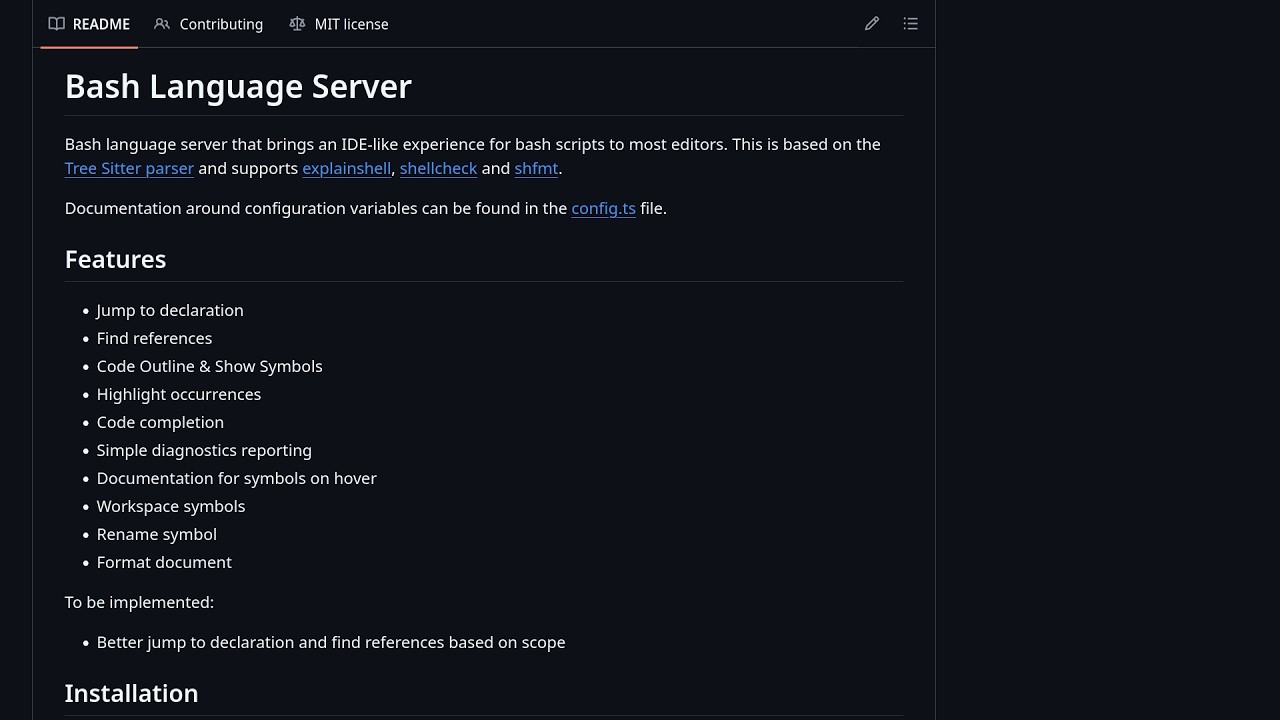The width and height of the screenshot is (1280, 720).
Task: Click the Features heading
Action: [x=115, y=259]
